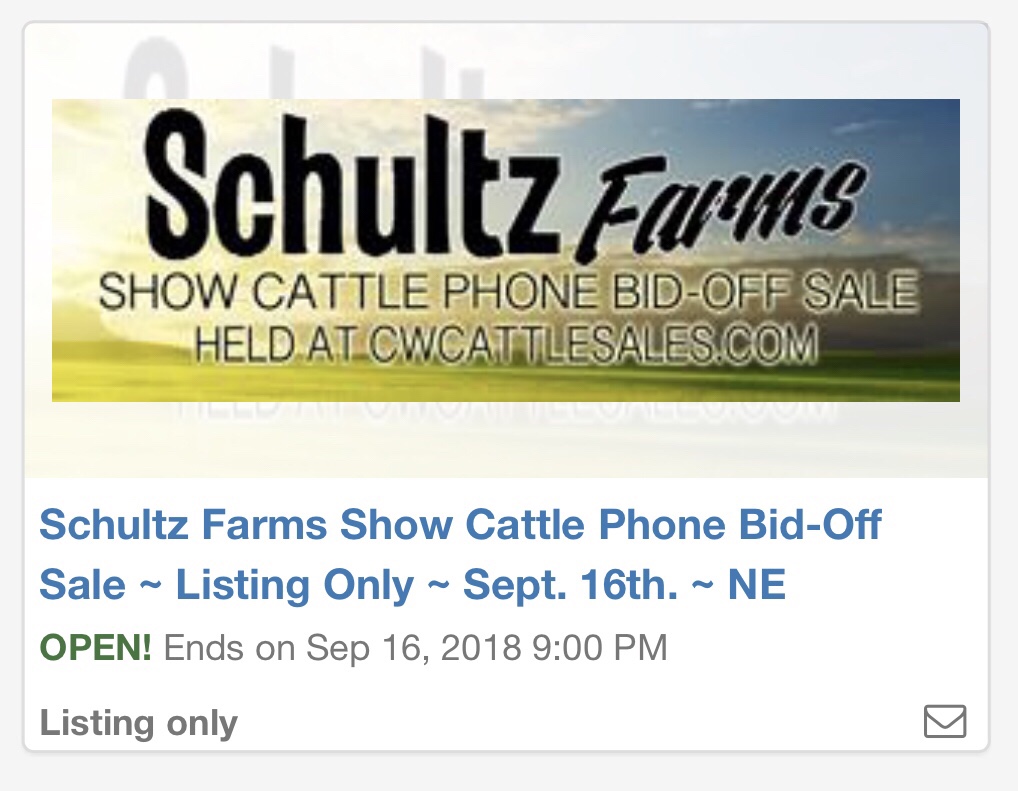
Task: Open the Schultz Farms banner image
Action: pos(506,250)
